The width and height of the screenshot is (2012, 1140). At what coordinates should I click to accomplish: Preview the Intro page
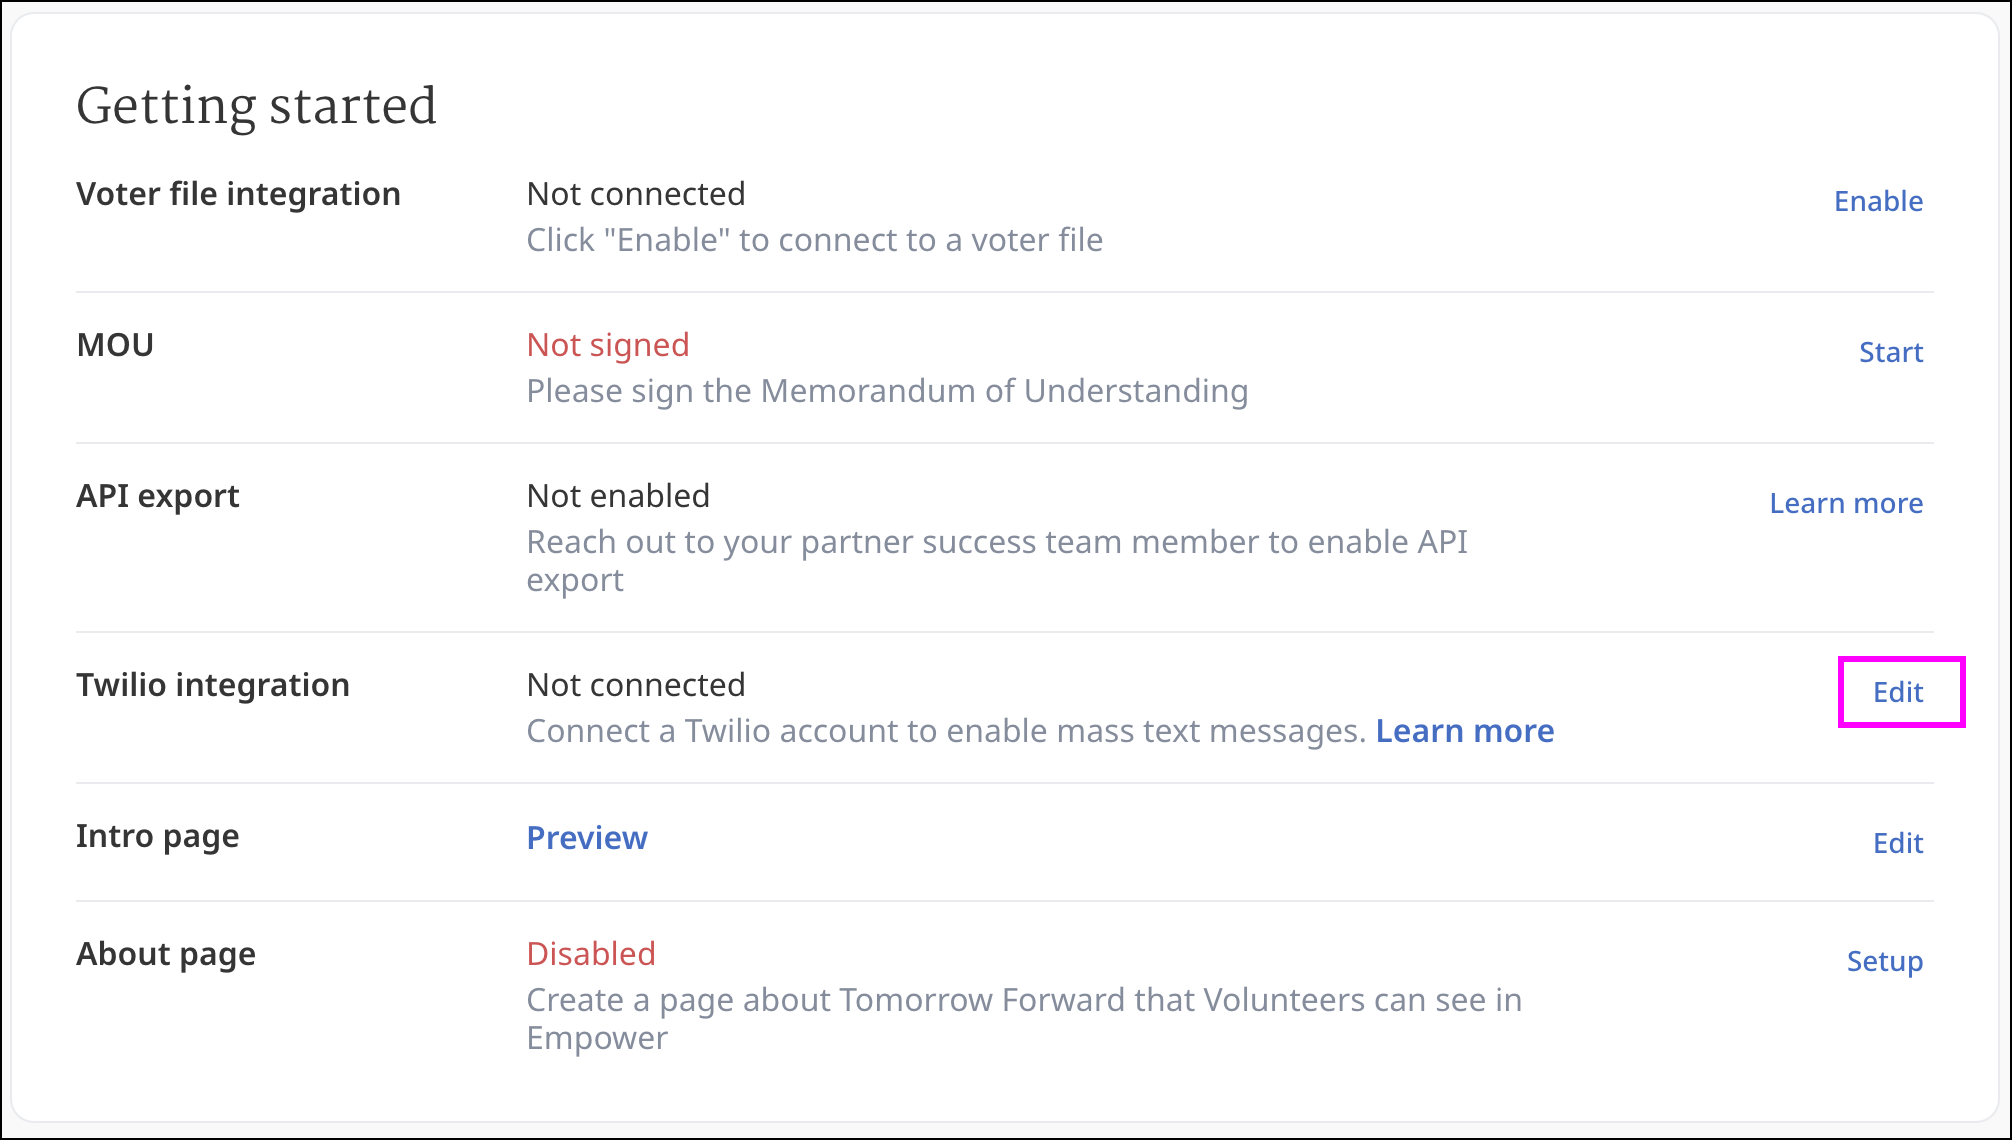(x=587, y=838)
